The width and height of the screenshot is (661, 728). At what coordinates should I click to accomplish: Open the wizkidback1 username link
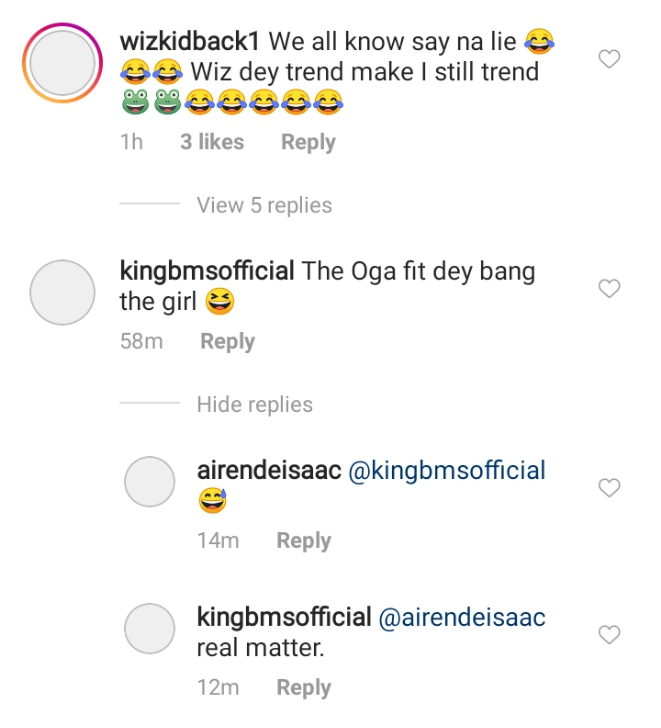point(190,41)
